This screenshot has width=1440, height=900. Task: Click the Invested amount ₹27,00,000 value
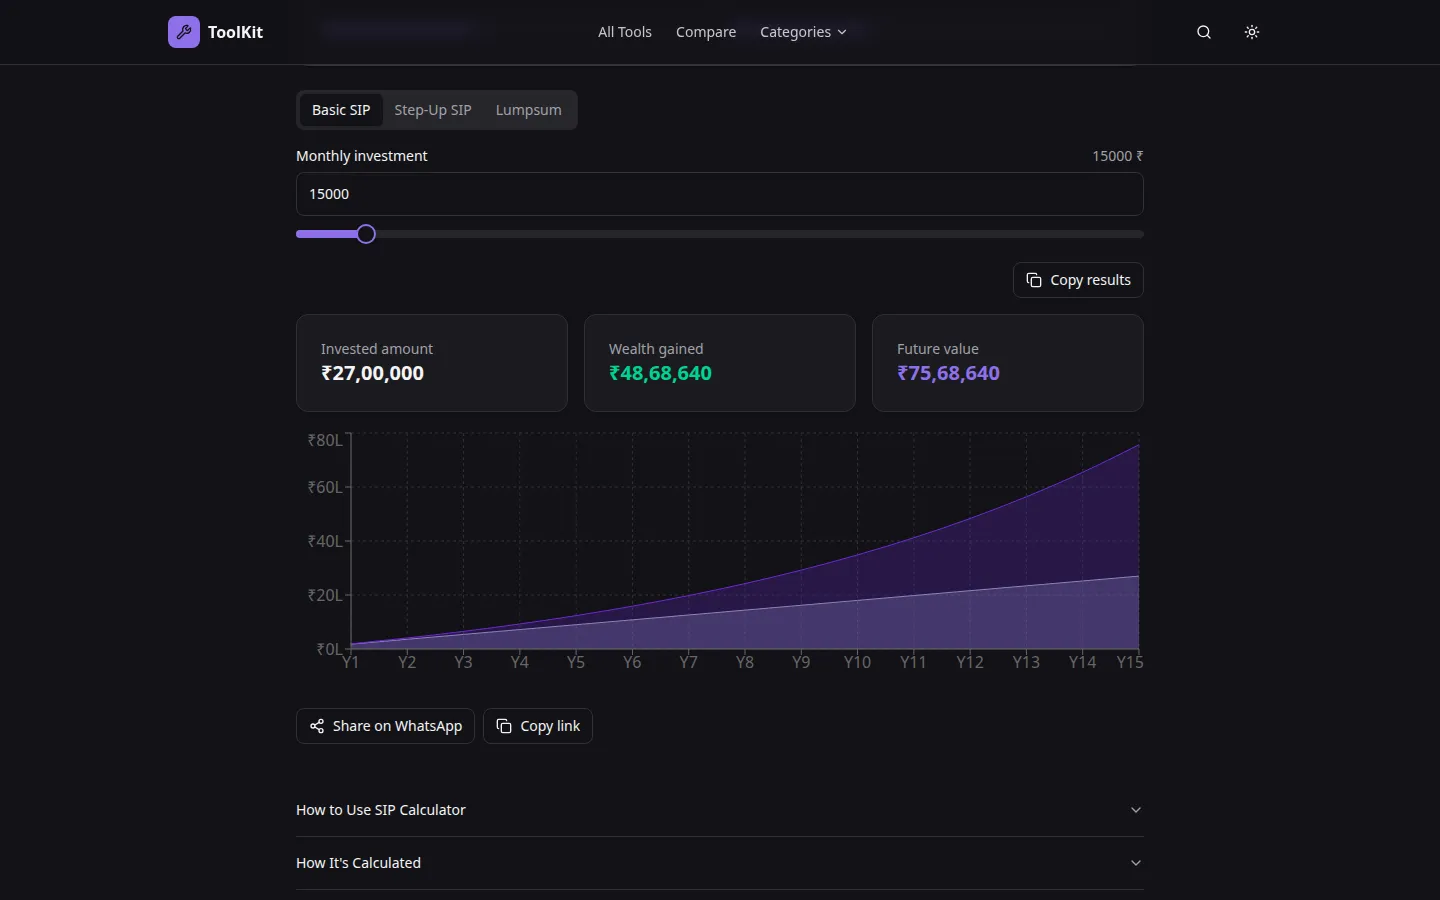tap(372, 373)
